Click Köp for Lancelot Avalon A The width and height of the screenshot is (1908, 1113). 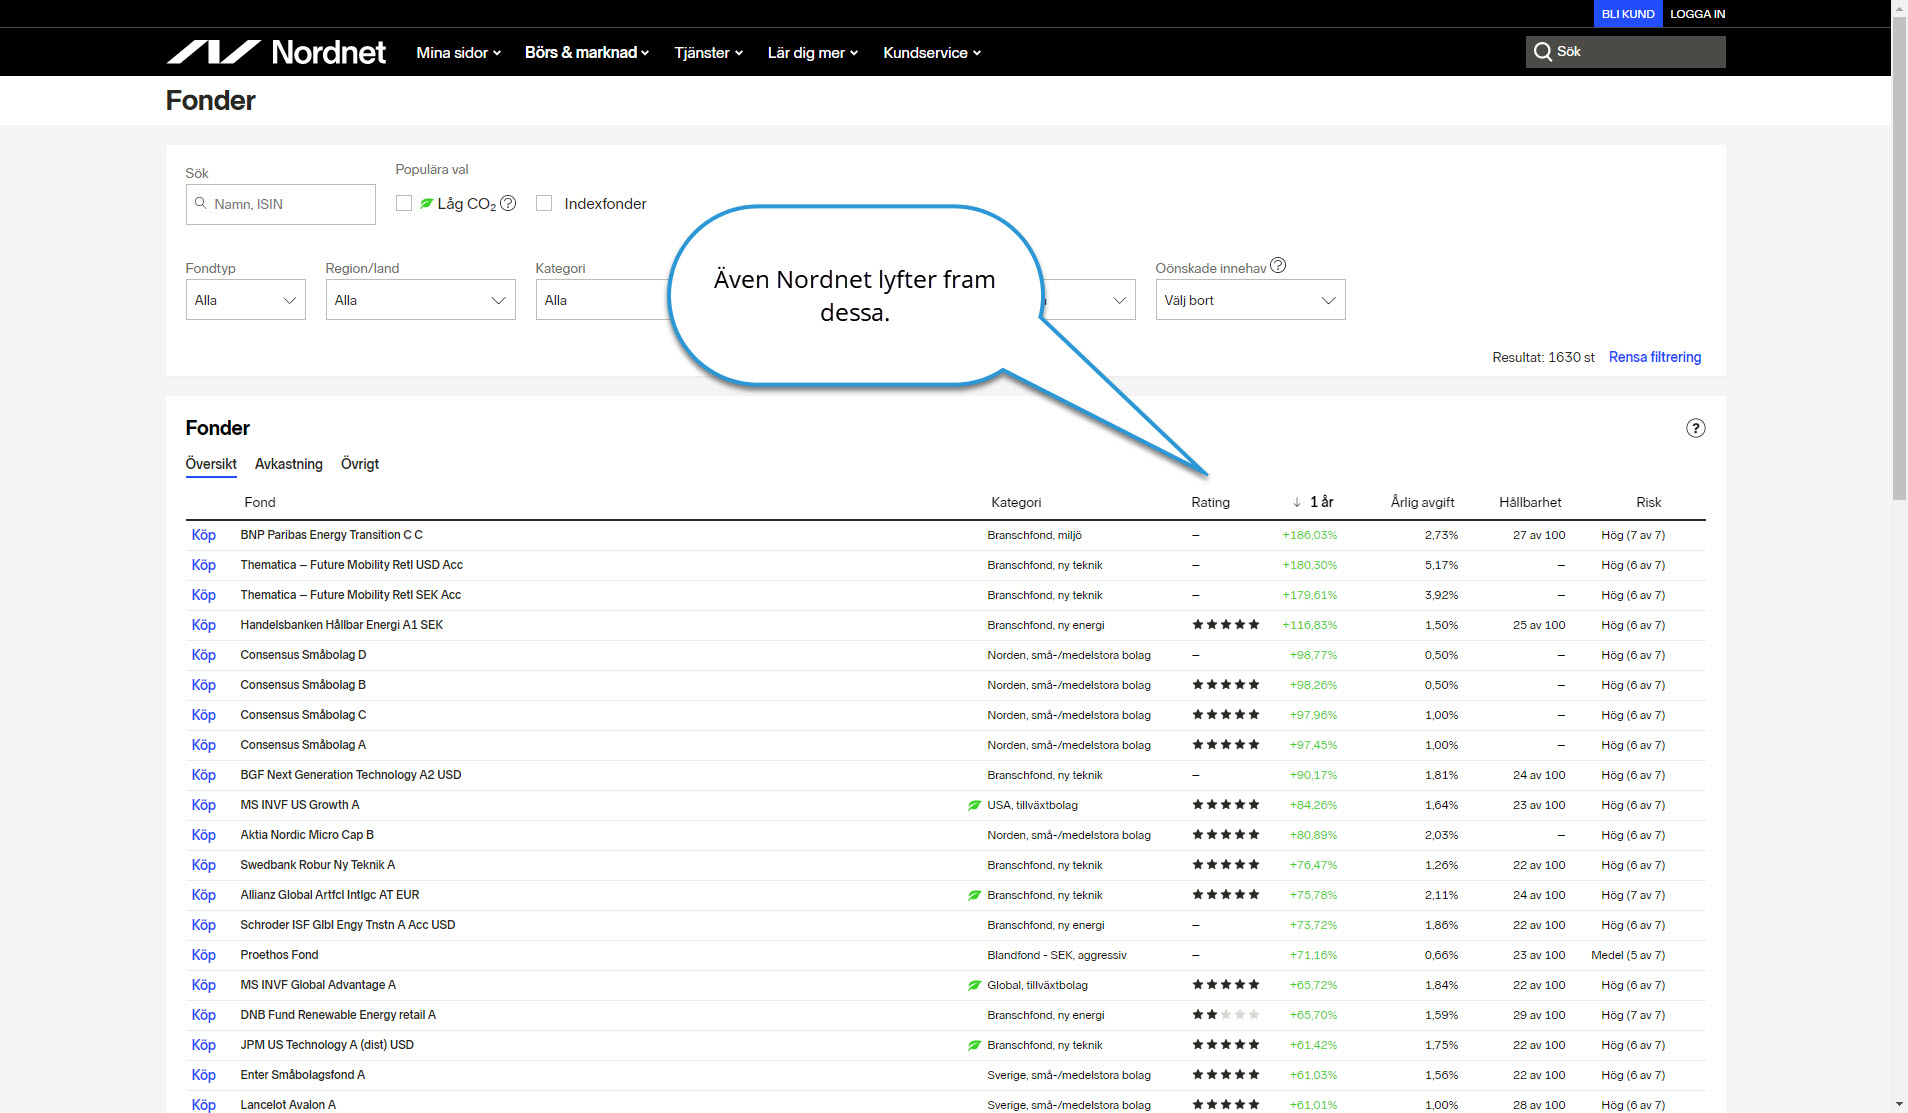[x=204, y=1105]
